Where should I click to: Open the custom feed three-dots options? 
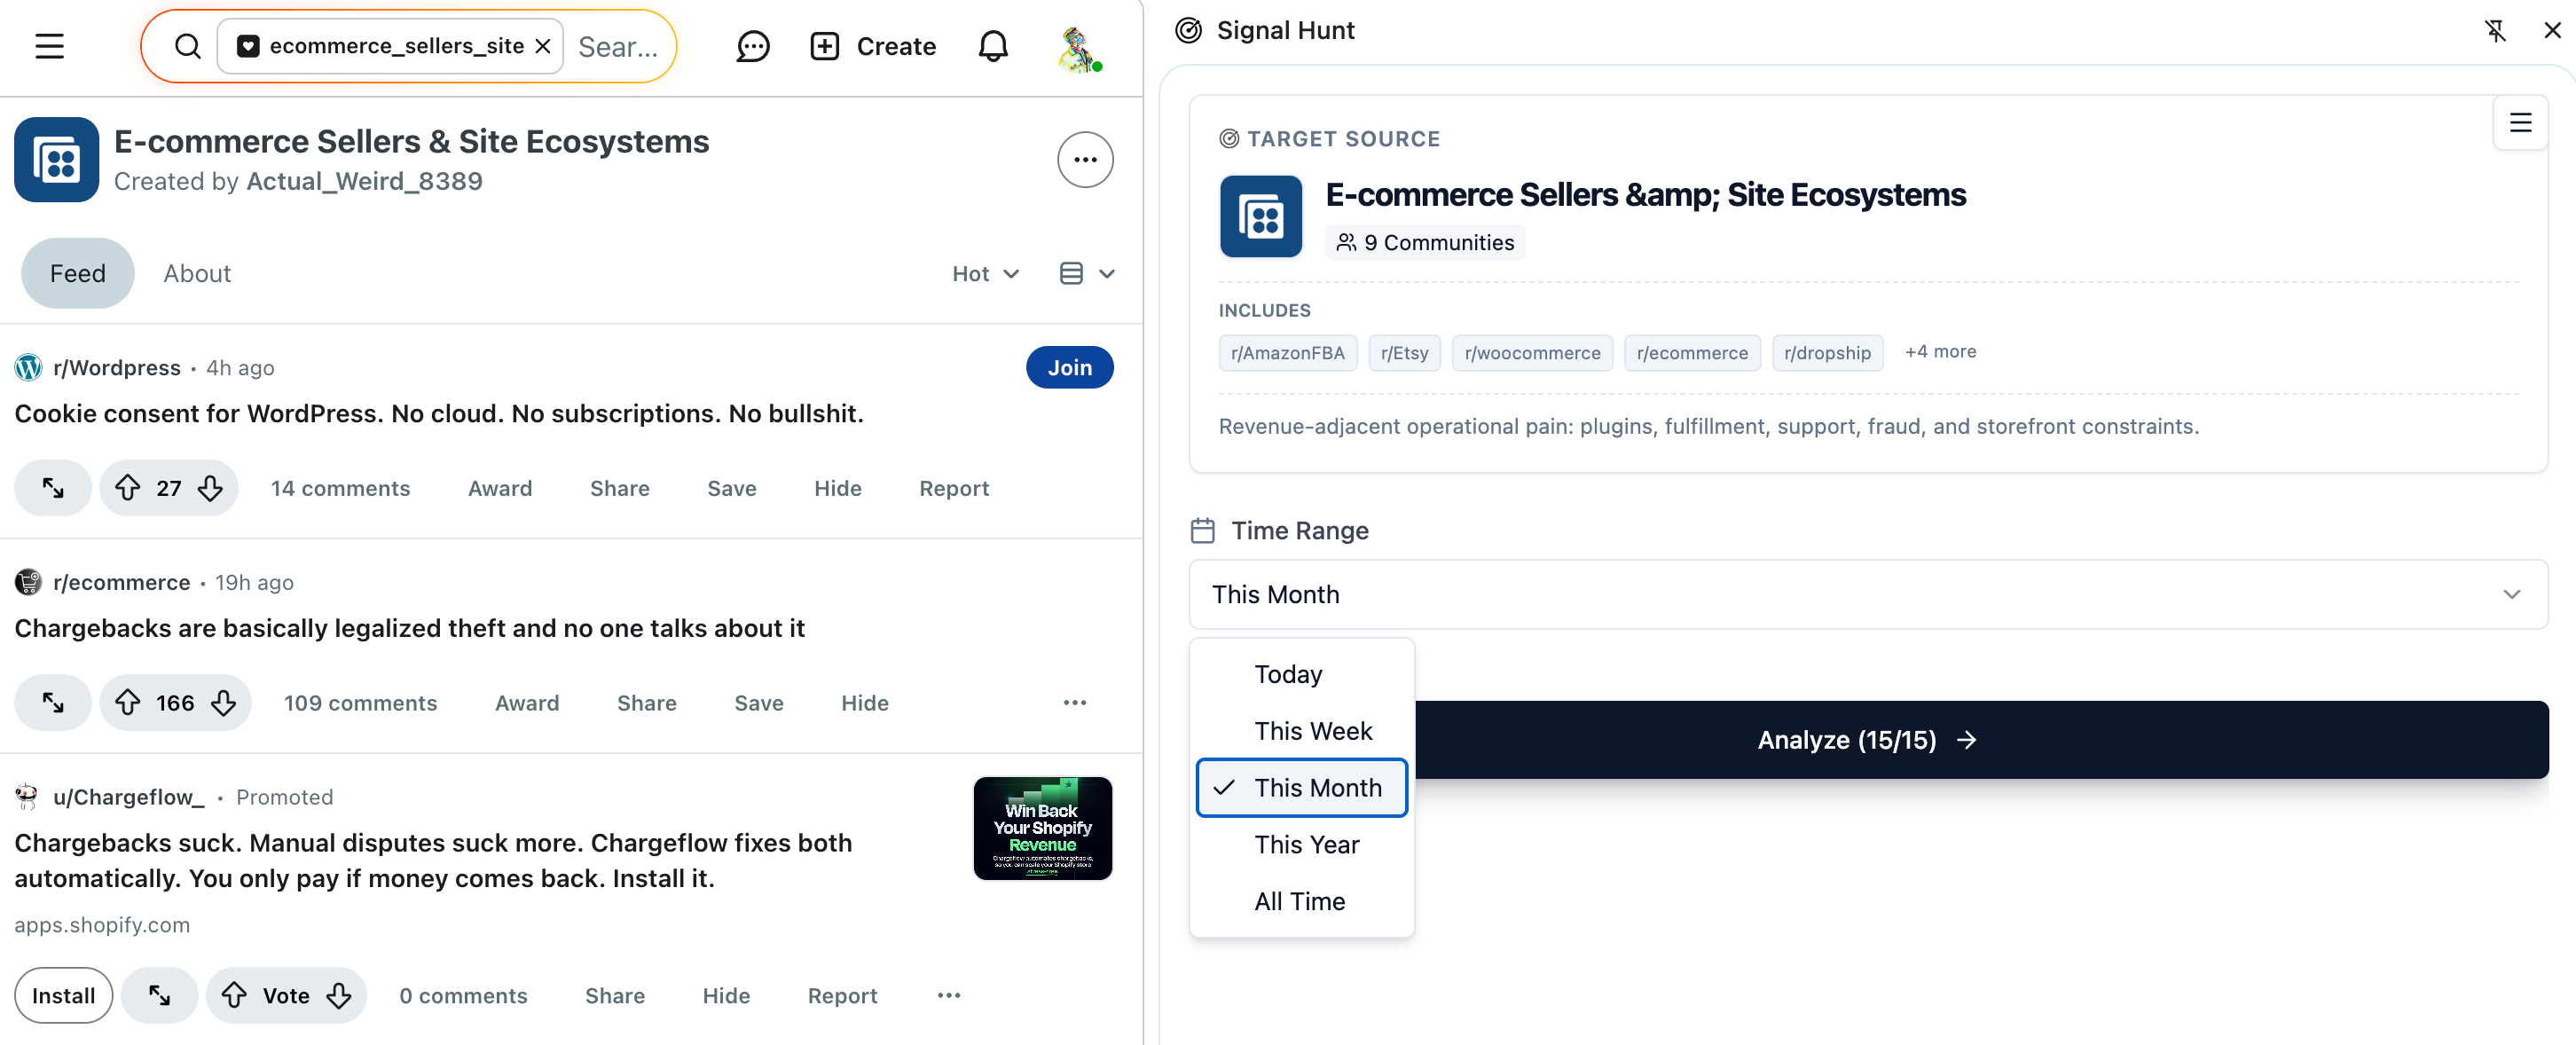coord(1085,160)
